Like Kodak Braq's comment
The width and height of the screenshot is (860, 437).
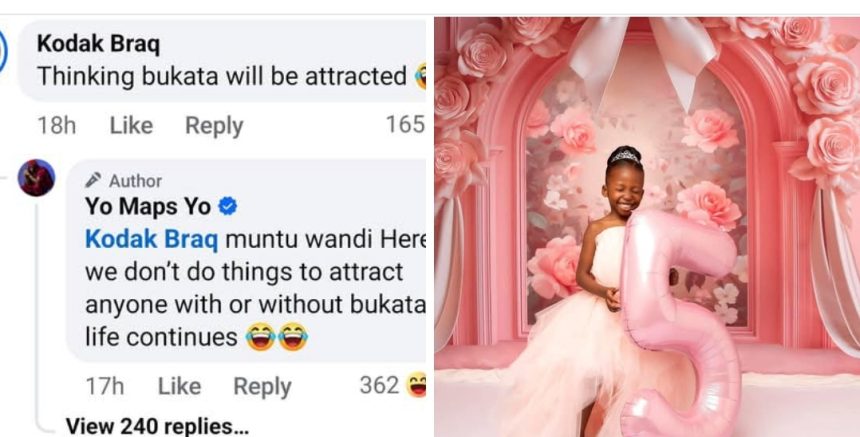coord(131,125)
